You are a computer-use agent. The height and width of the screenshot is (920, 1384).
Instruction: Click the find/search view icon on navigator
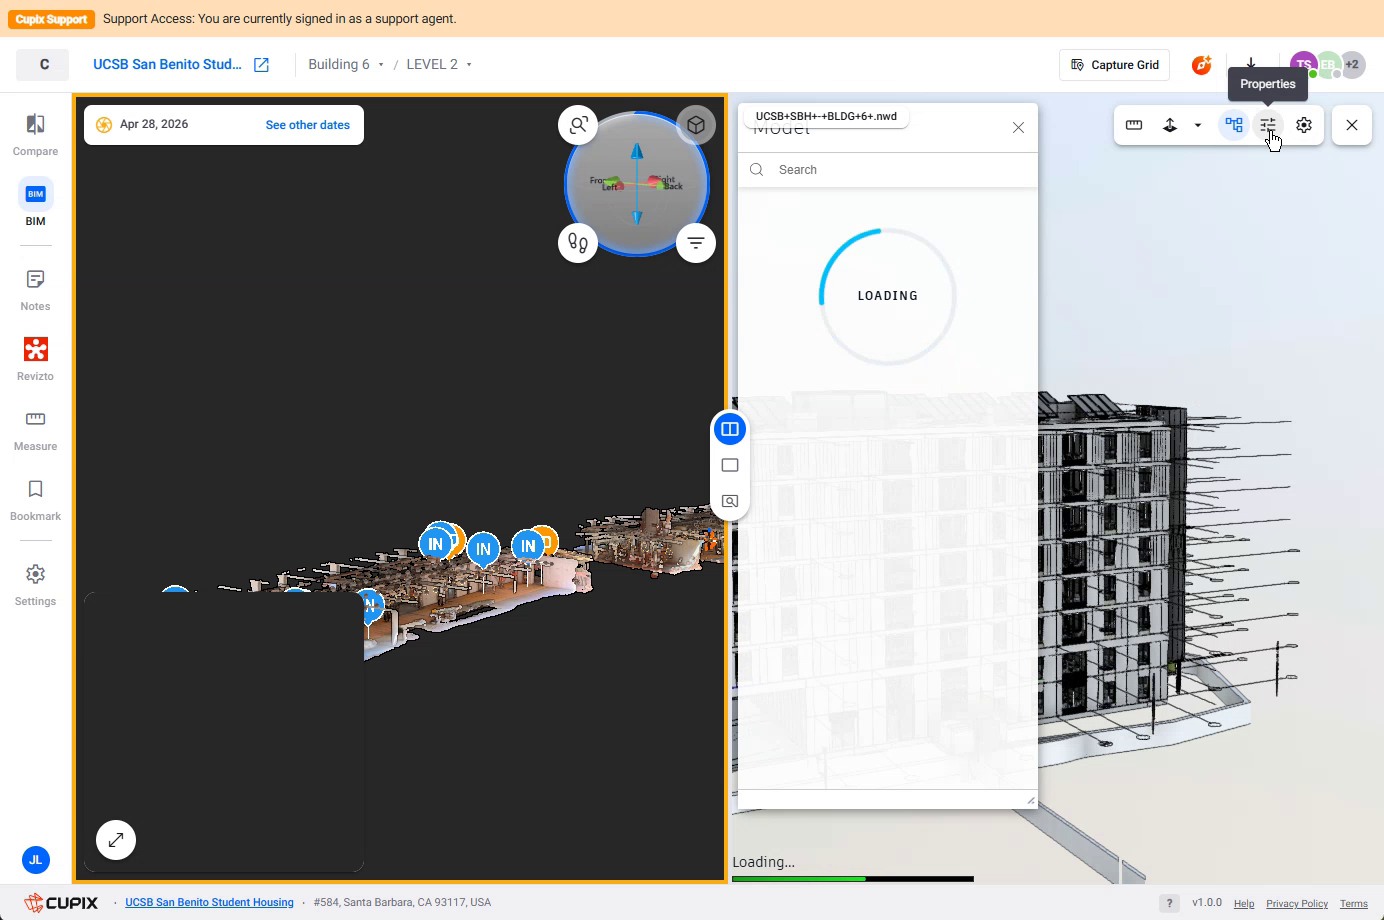point(578,125)
